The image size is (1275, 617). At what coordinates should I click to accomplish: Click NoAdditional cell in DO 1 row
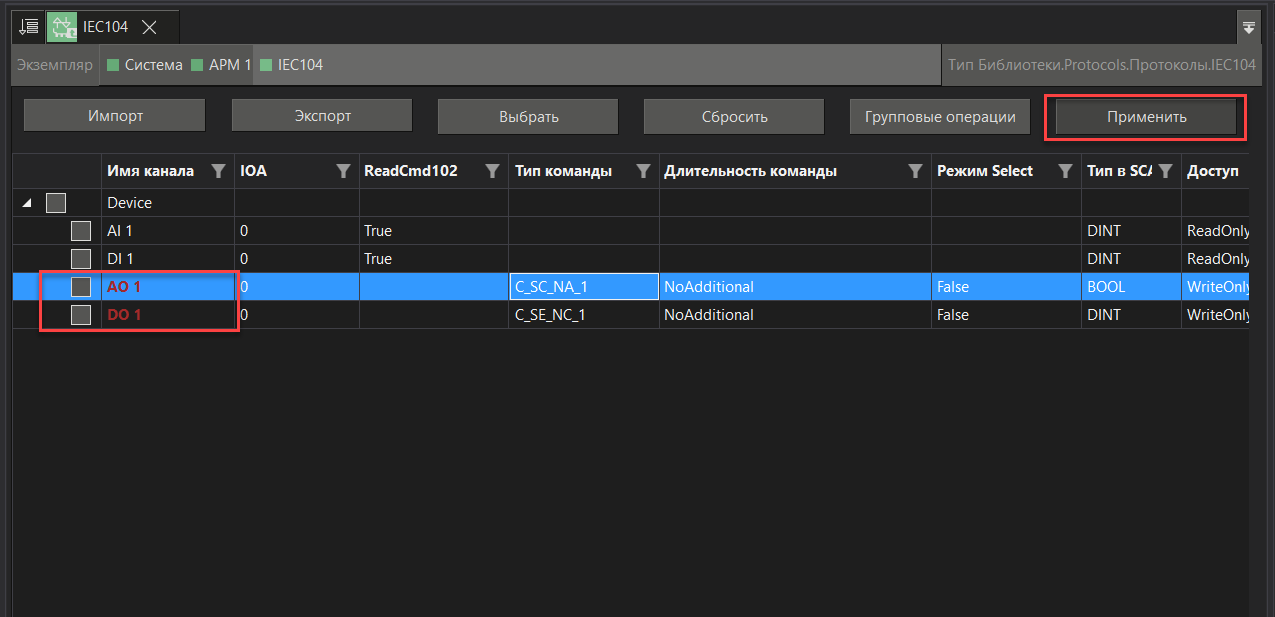[x=708, y=315]
